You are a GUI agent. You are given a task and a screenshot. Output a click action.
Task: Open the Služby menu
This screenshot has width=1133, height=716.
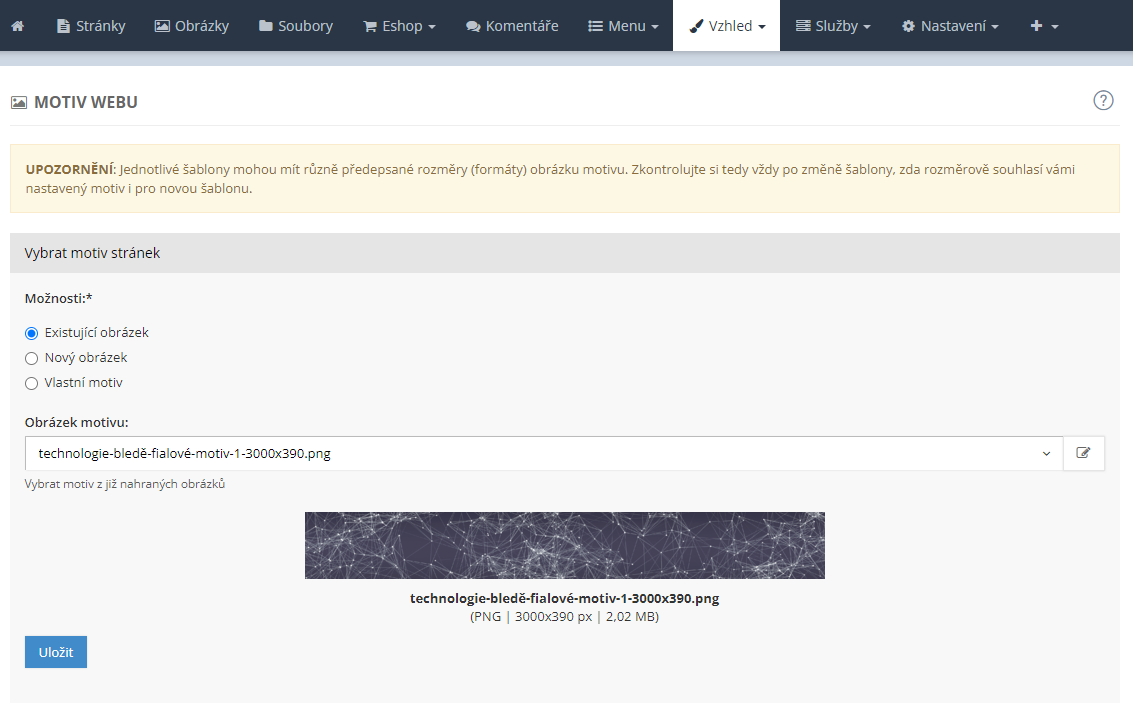pyautogui.click(x=833, y=26)
